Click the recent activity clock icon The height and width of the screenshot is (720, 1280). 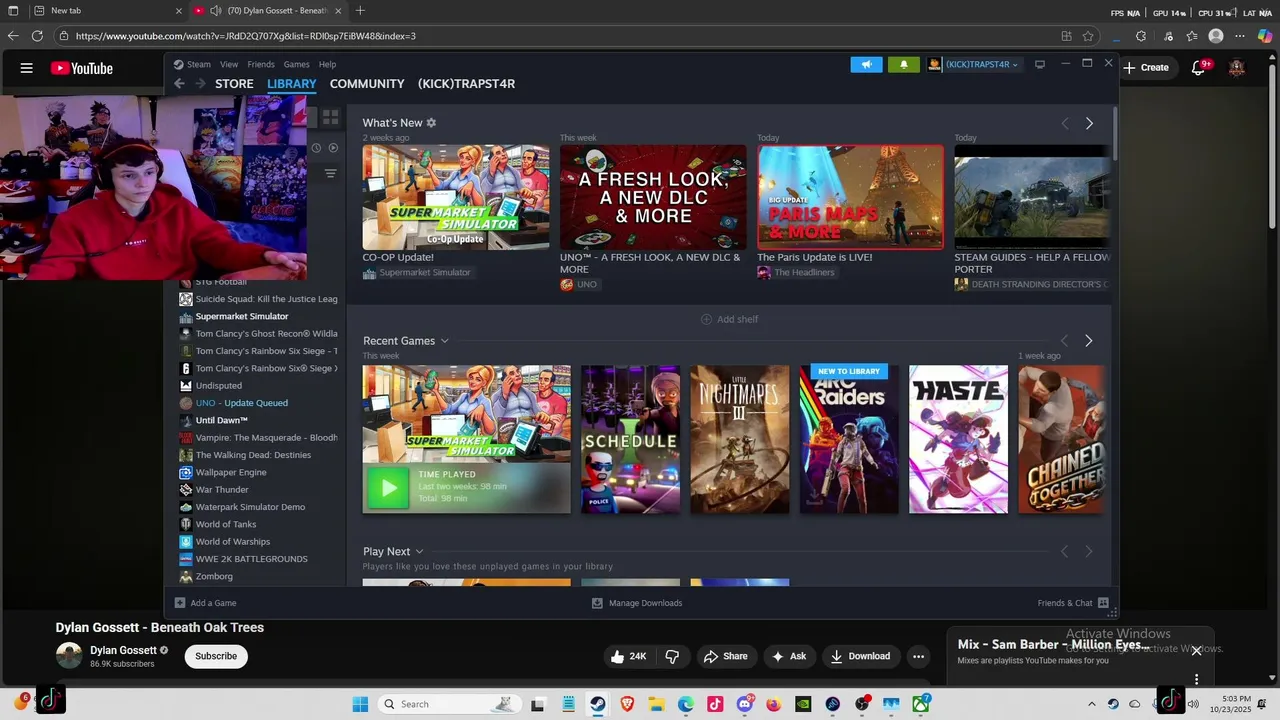point(316,148)
